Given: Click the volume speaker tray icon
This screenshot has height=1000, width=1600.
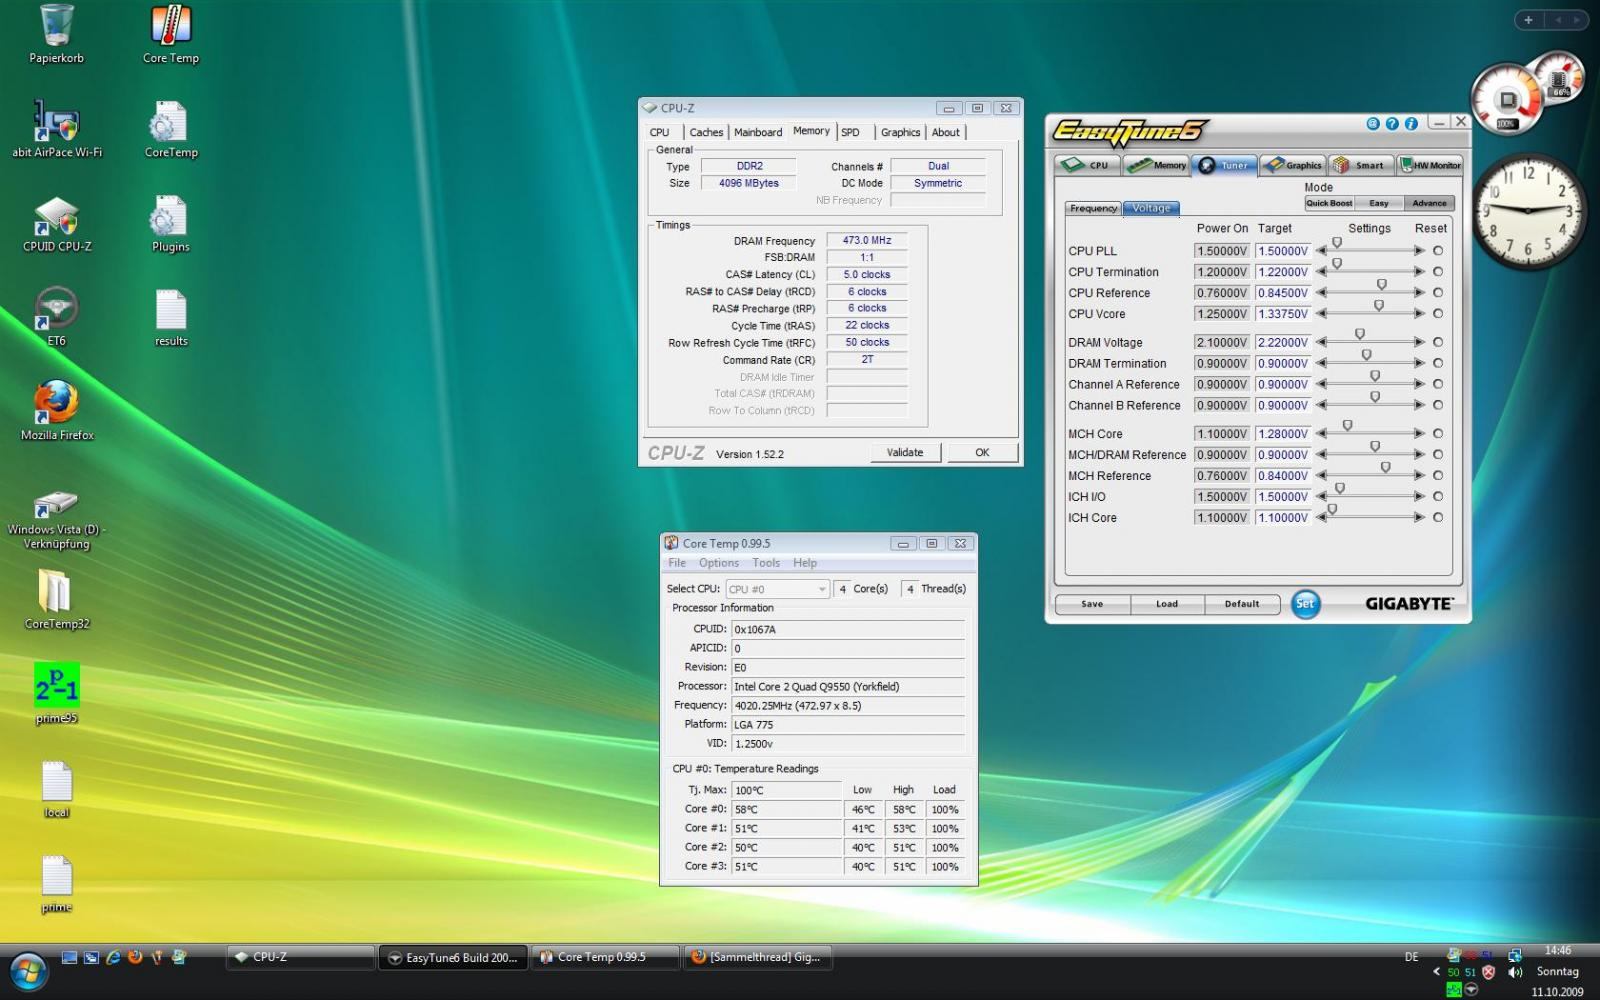Looking at the screenshot, I should 1515,972.
